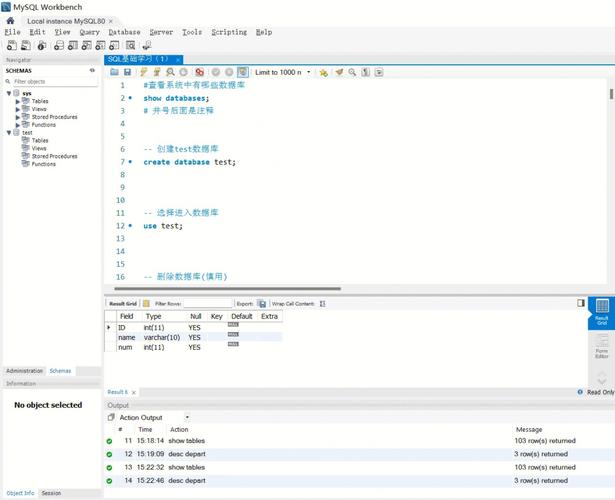Expand Views under sys
The image size is (615, 500).
click(18, 109)
